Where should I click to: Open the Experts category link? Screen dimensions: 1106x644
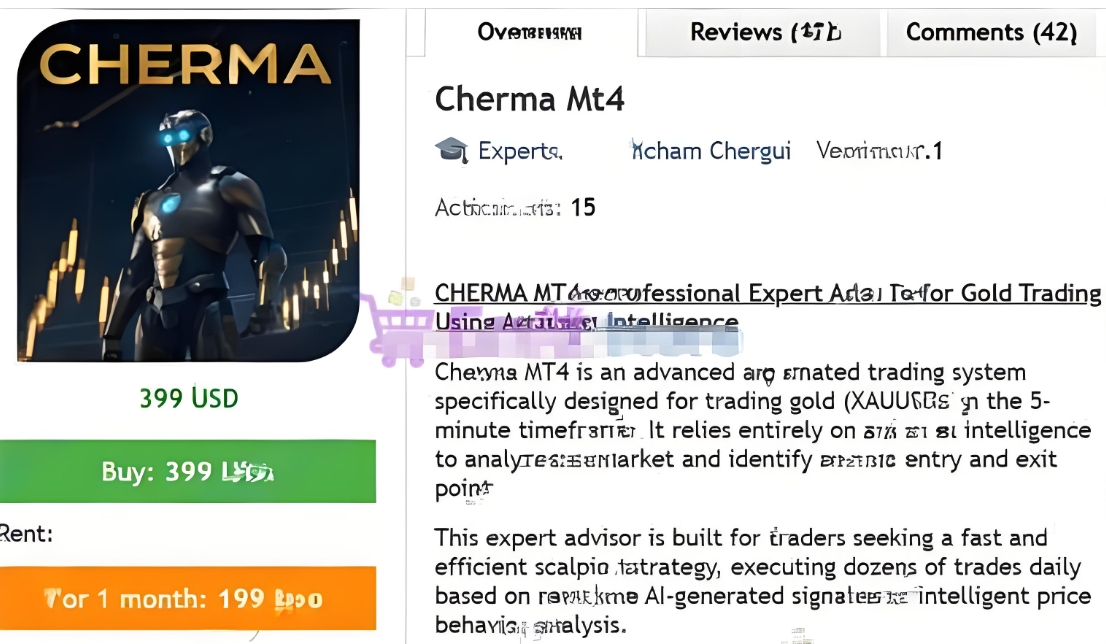(x=519, y=151)
